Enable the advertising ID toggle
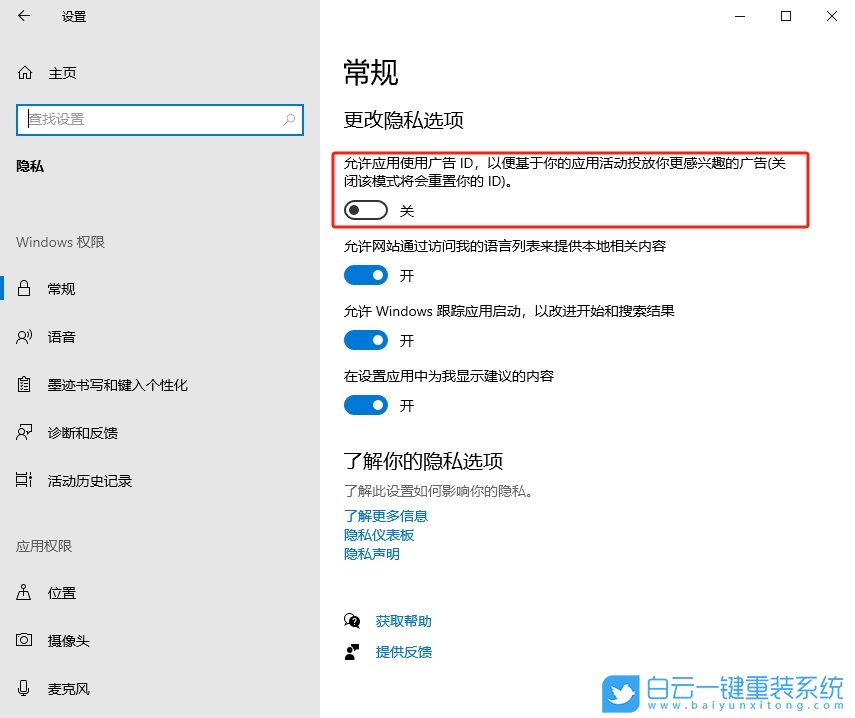This screenshot has width=855, height=718. click(x=365, y=210)
